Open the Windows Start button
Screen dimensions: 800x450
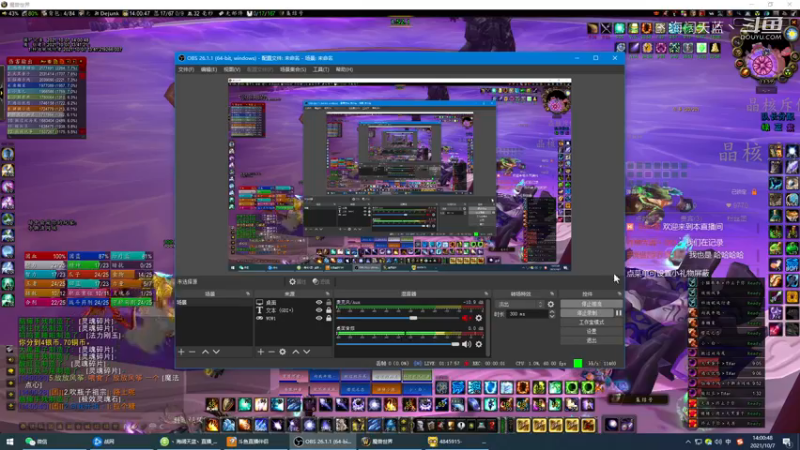pos(10,441)
